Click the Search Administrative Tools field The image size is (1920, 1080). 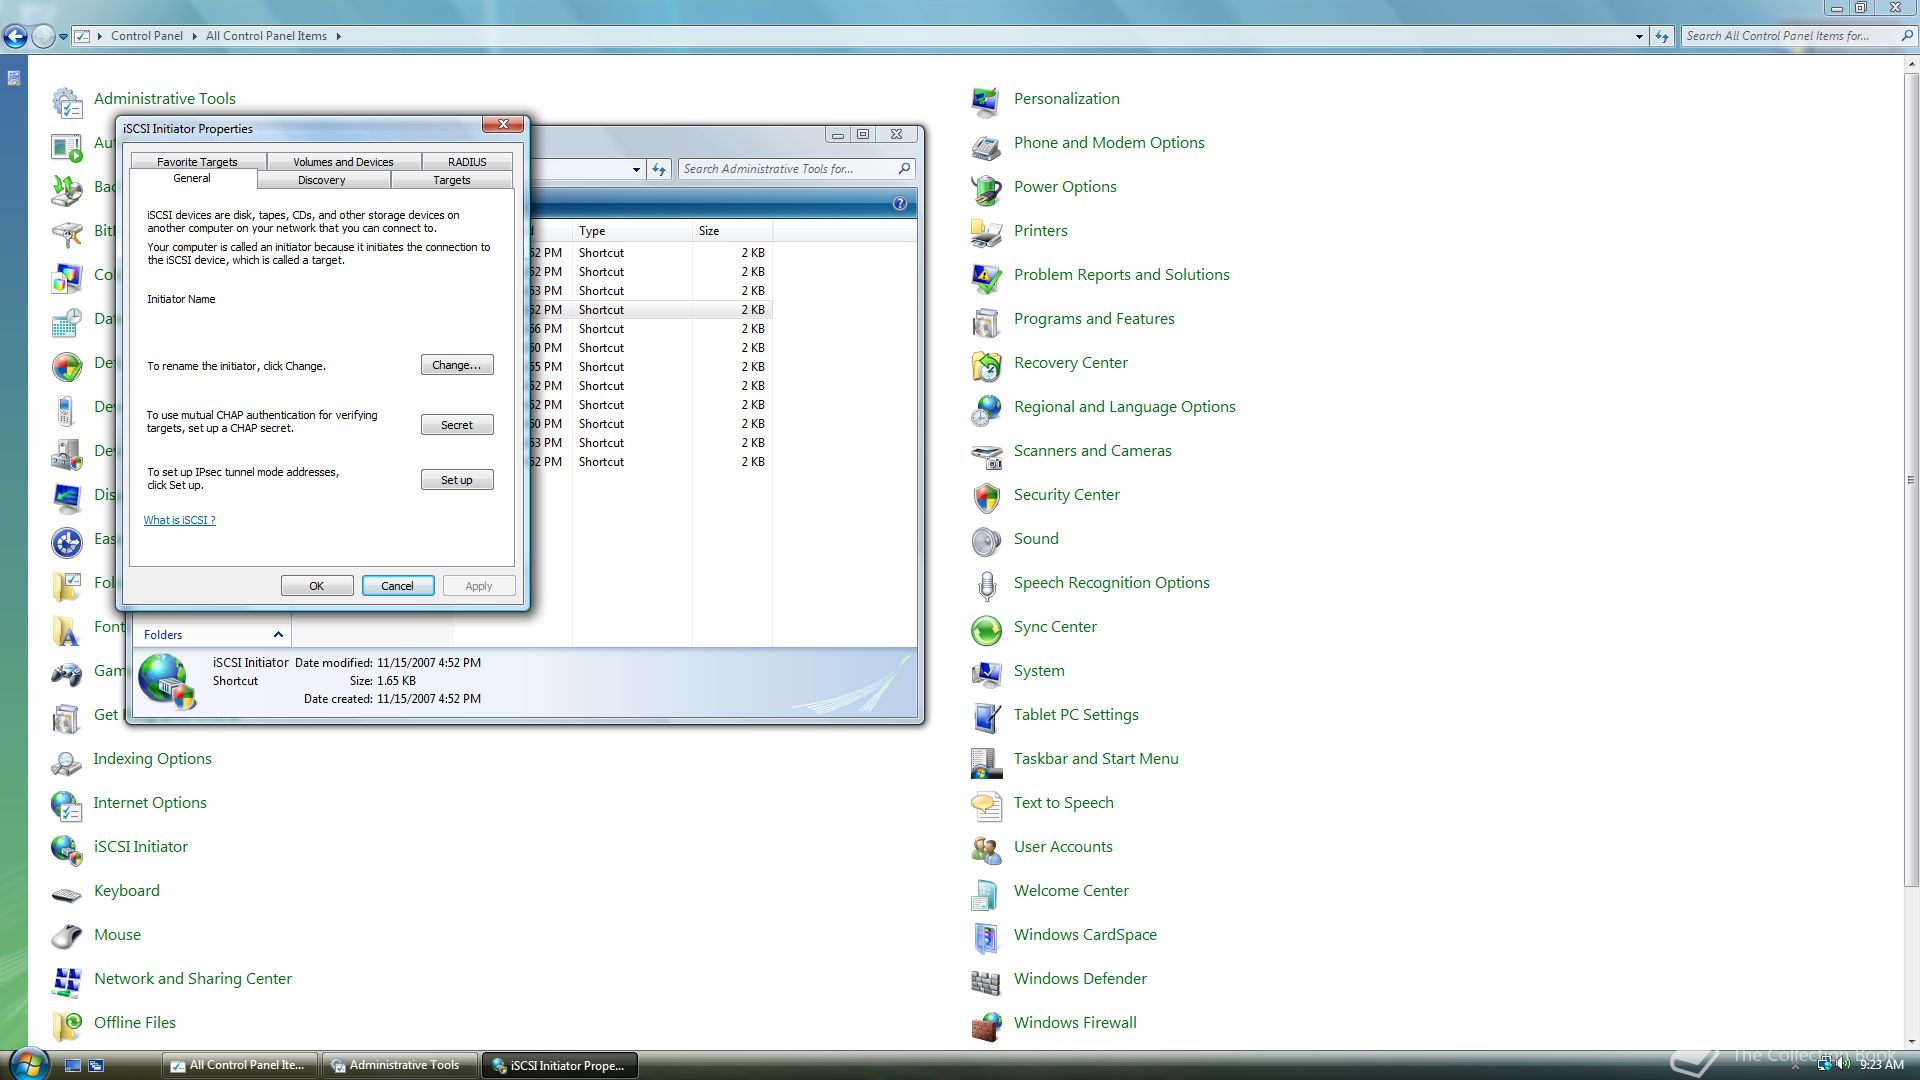787,169
